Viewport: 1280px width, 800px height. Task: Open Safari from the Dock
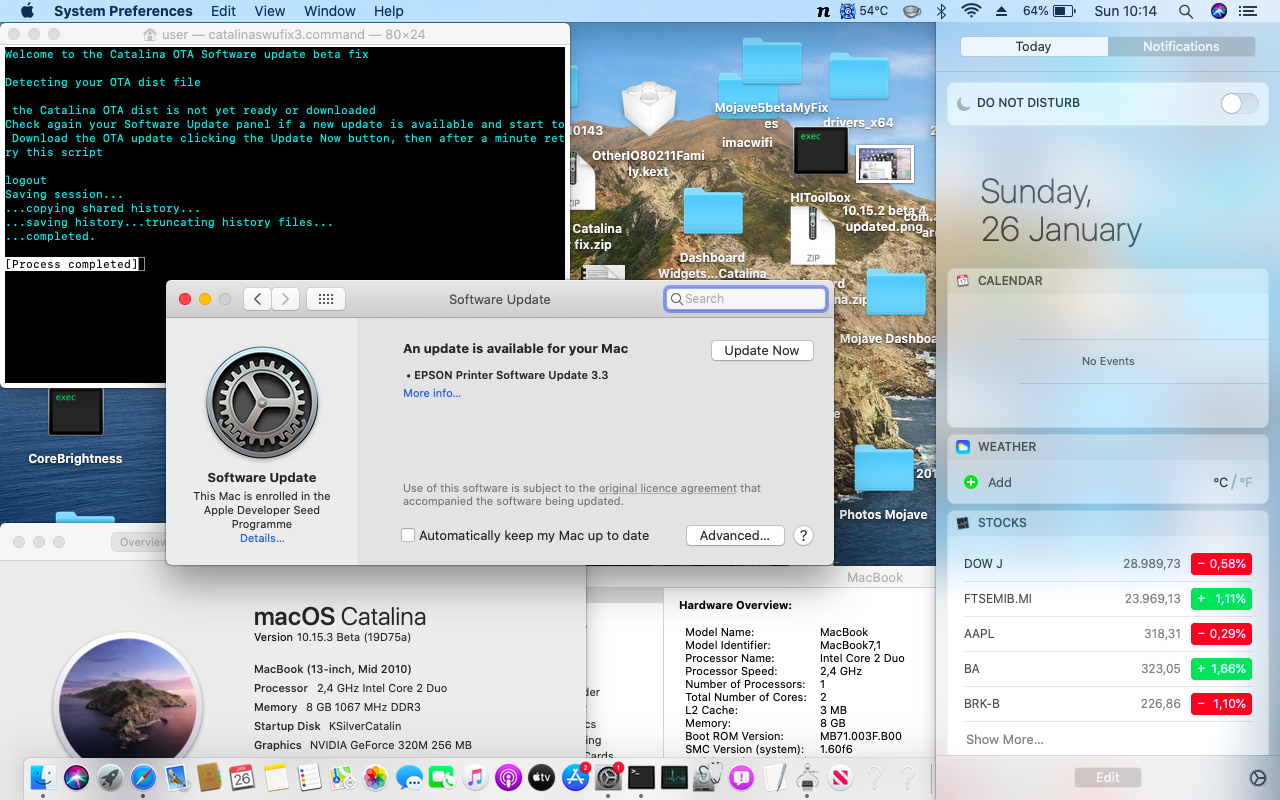(x=143, y=777)
